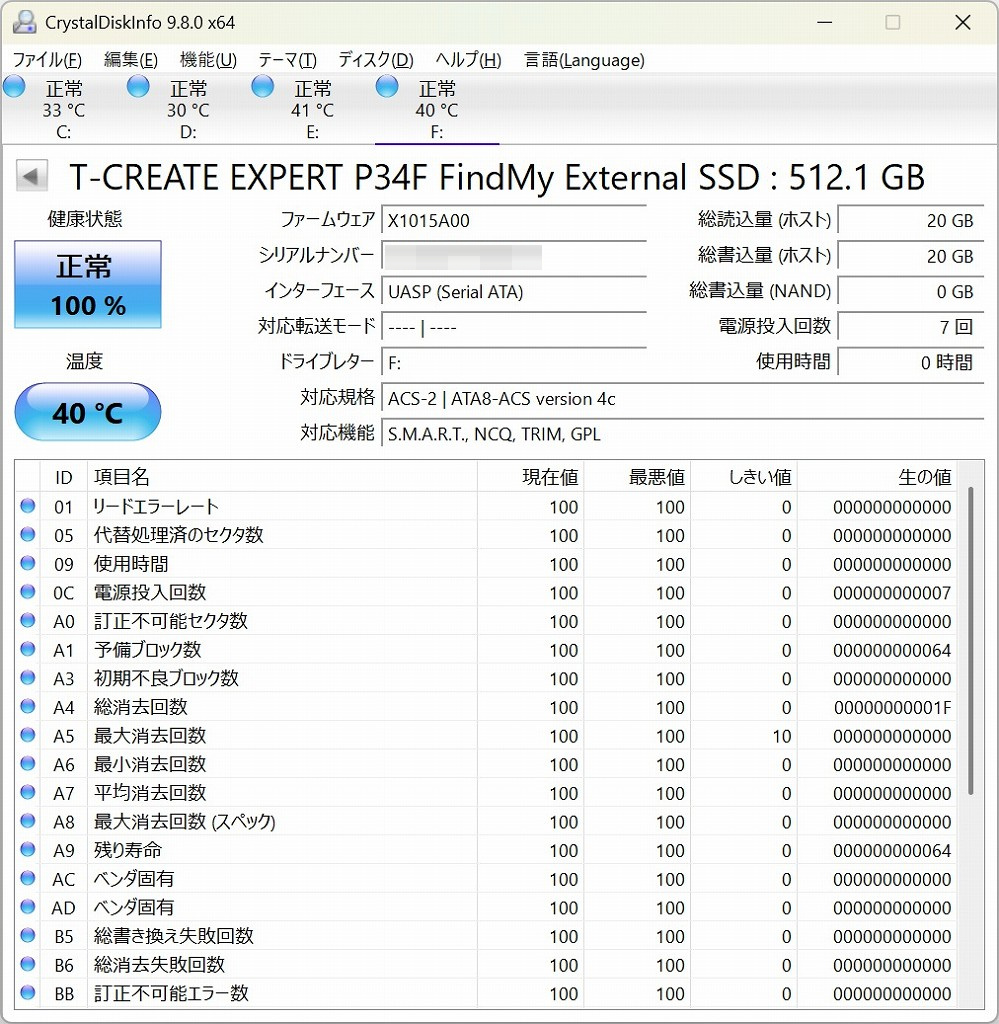The width and height of the screenshot is (999, 1024).
Task: Click blue status dot for ID A4 row
Action: point(27,707)
